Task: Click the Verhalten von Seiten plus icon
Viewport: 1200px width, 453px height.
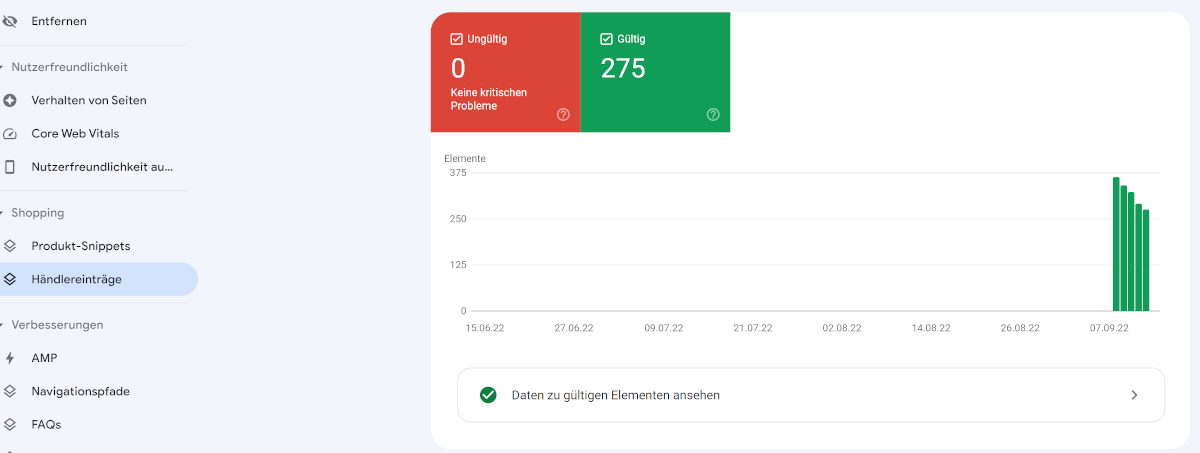Action: (x=10, y=100)
